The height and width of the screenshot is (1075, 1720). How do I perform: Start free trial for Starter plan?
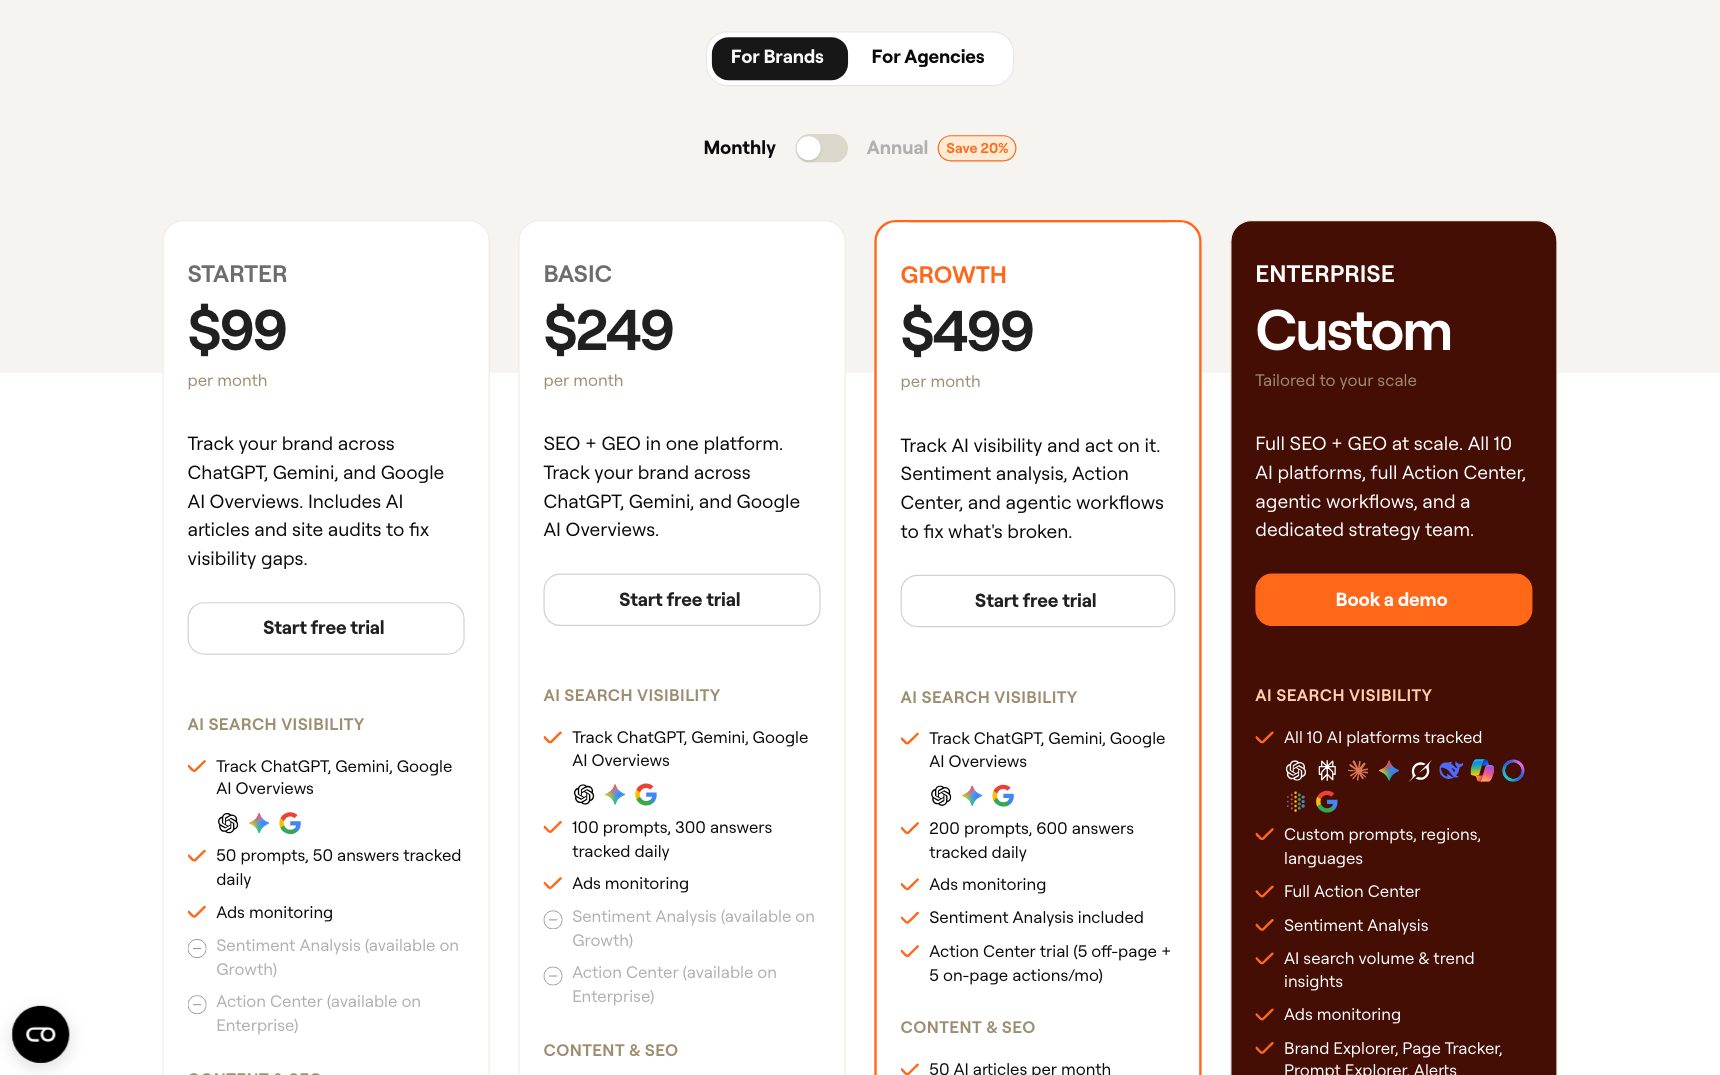tap(325, 628)
